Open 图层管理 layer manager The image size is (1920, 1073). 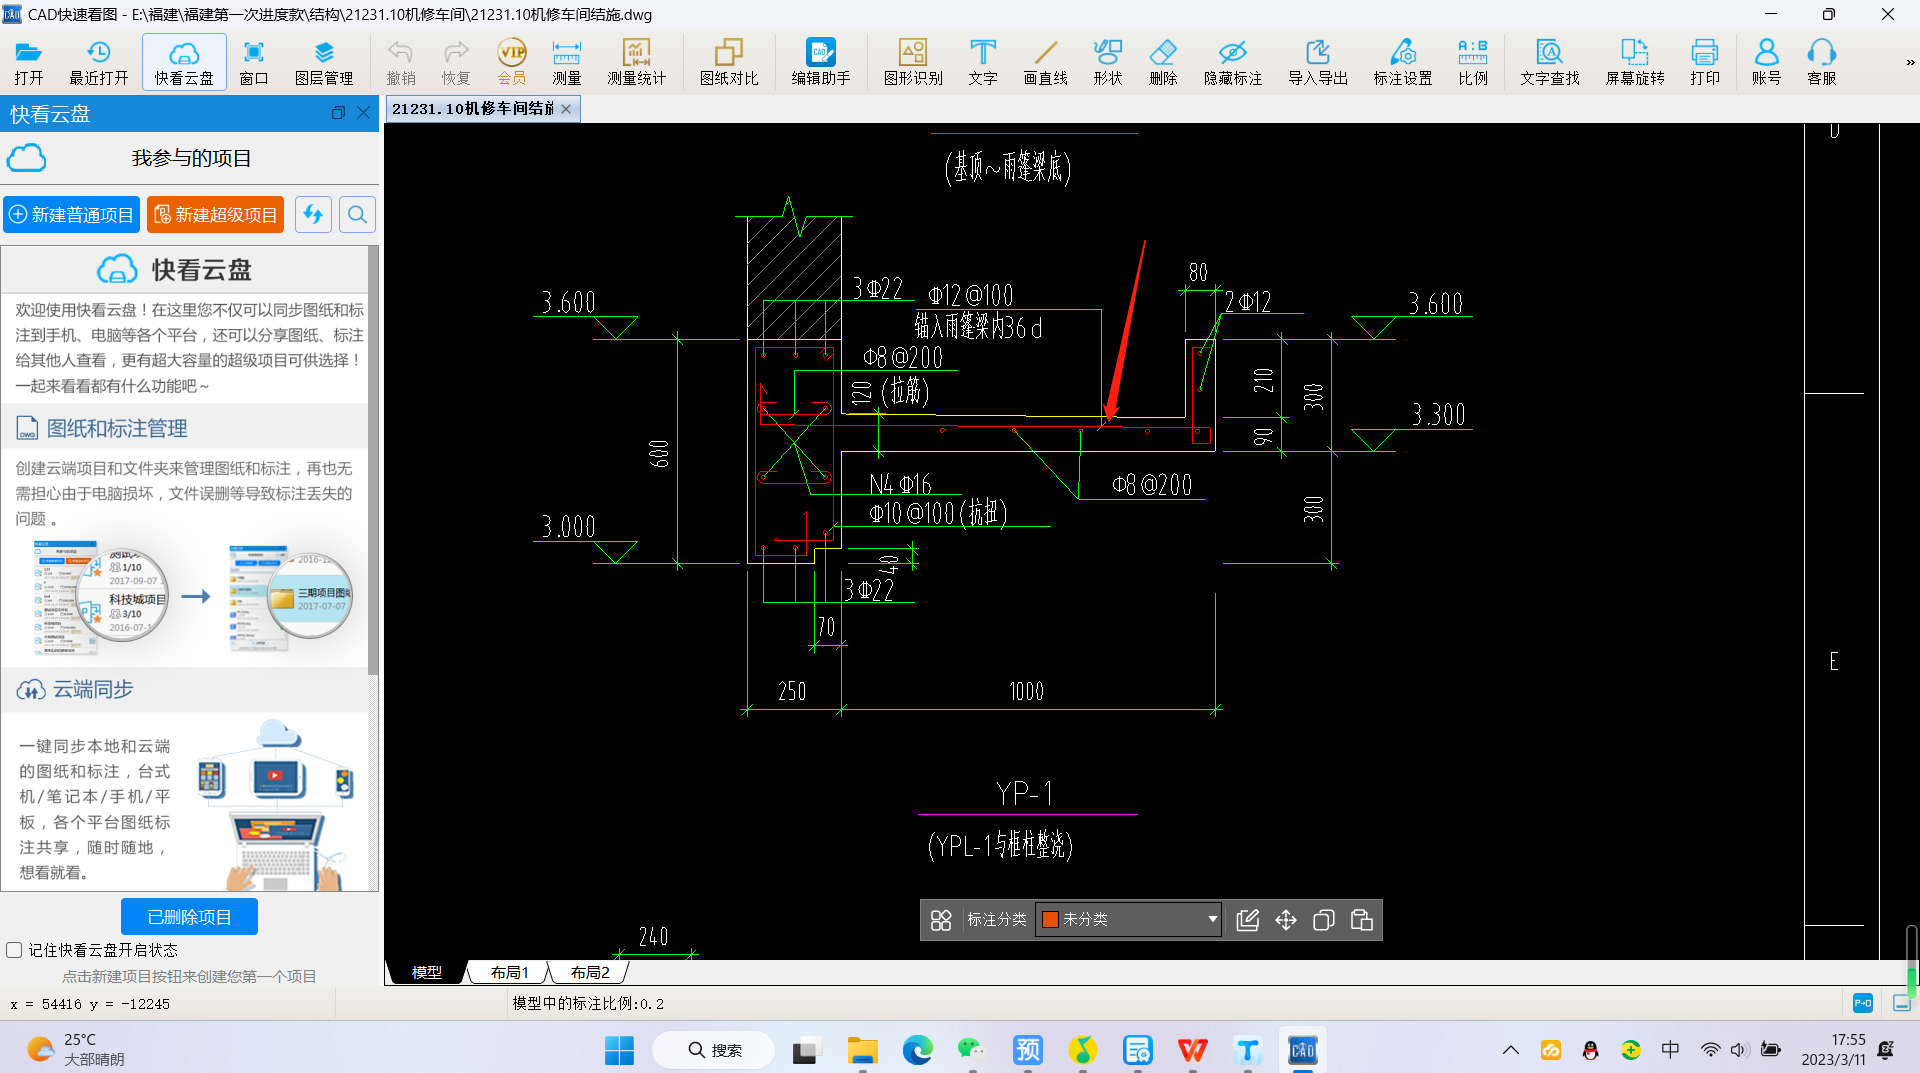pyautogui.click(x=323, y=62)
